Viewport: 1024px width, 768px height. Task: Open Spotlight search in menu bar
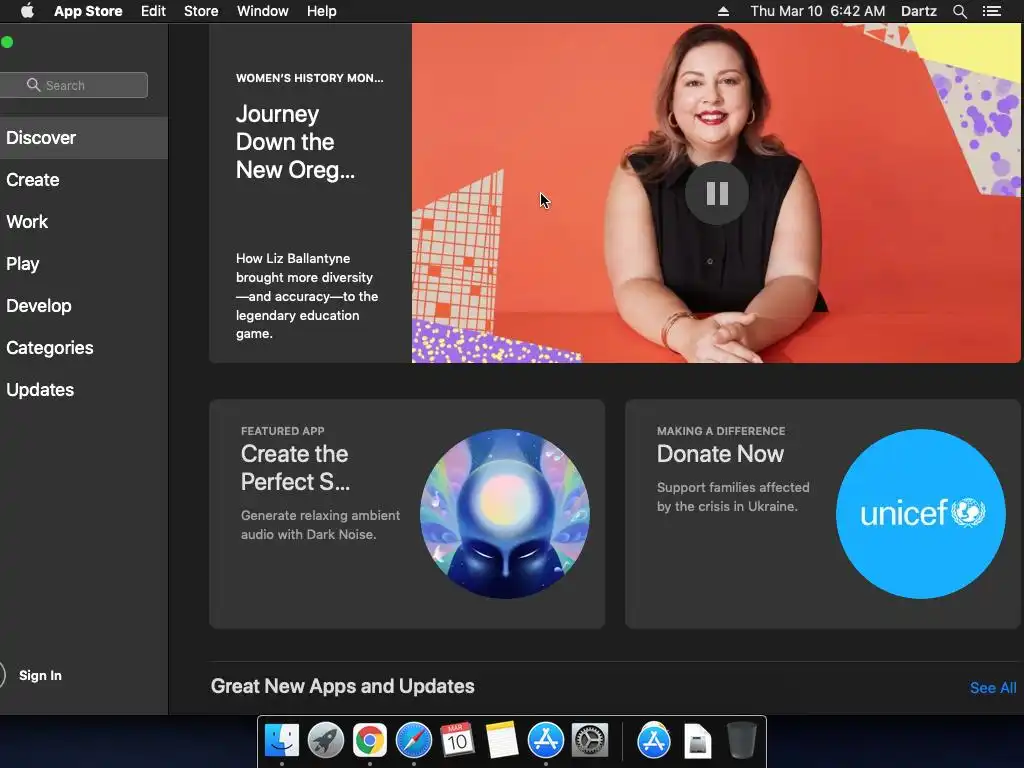click(x=959, y=11)
